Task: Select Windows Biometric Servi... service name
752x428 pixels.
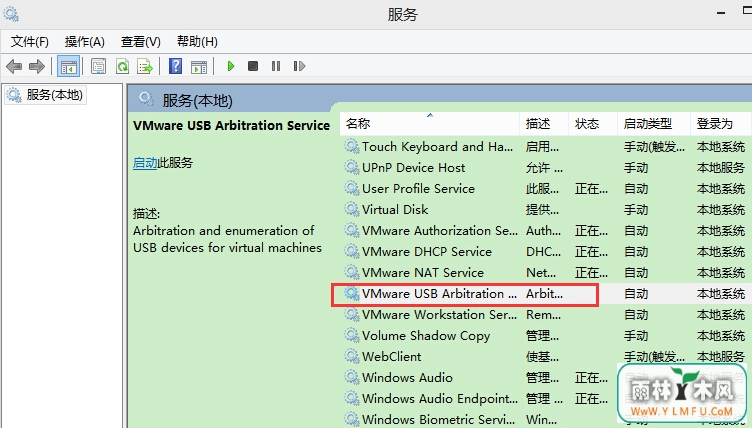Action: pos(438,419)
